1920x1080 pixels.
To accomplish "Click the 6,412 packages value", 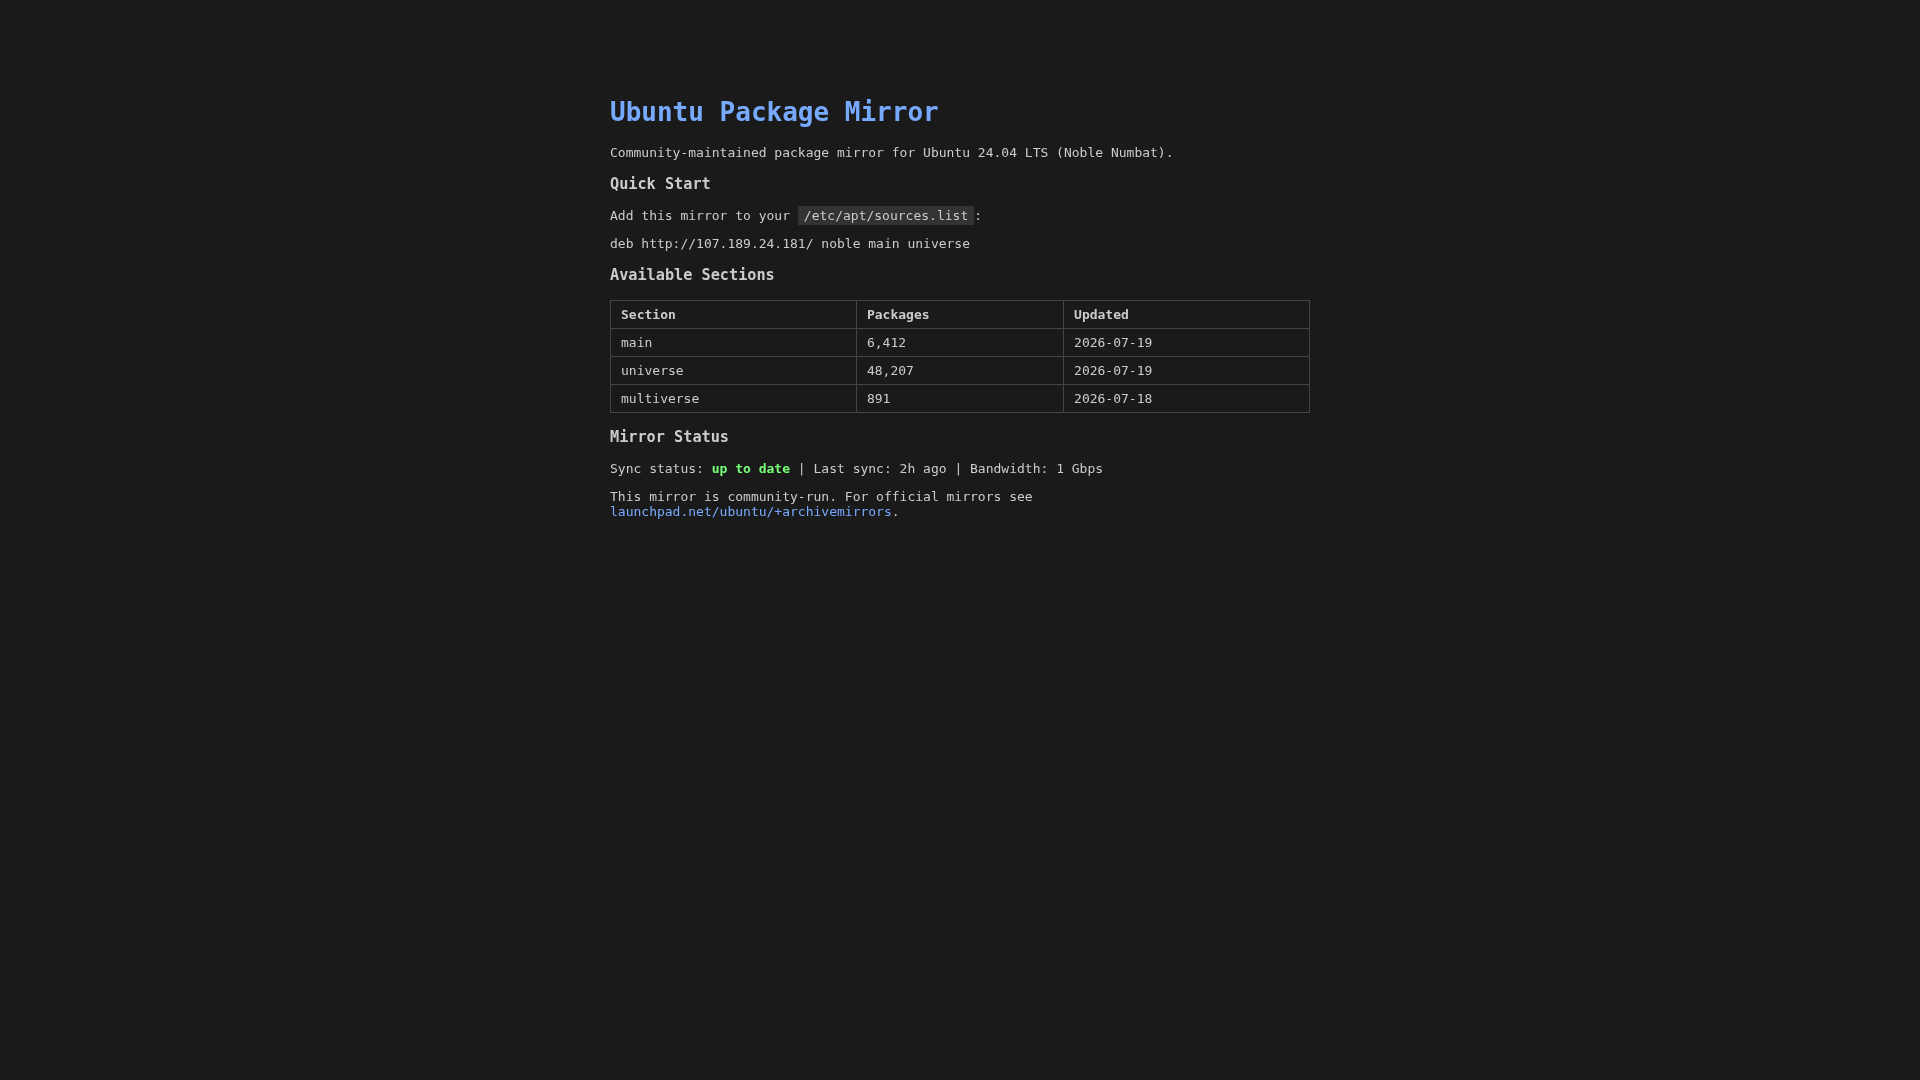I will point(886,343).
